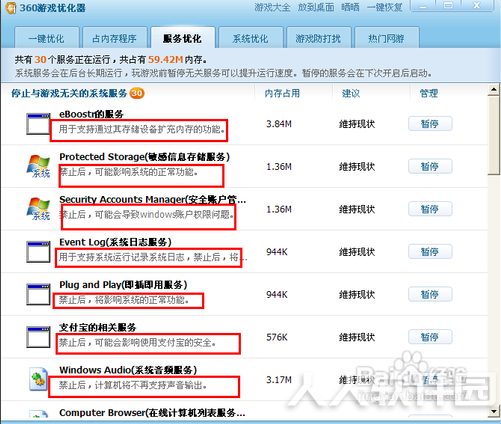This screenshot has width=501, height=424.
Task: Maximize the 360 optimizer window
Action: (448, 6)
